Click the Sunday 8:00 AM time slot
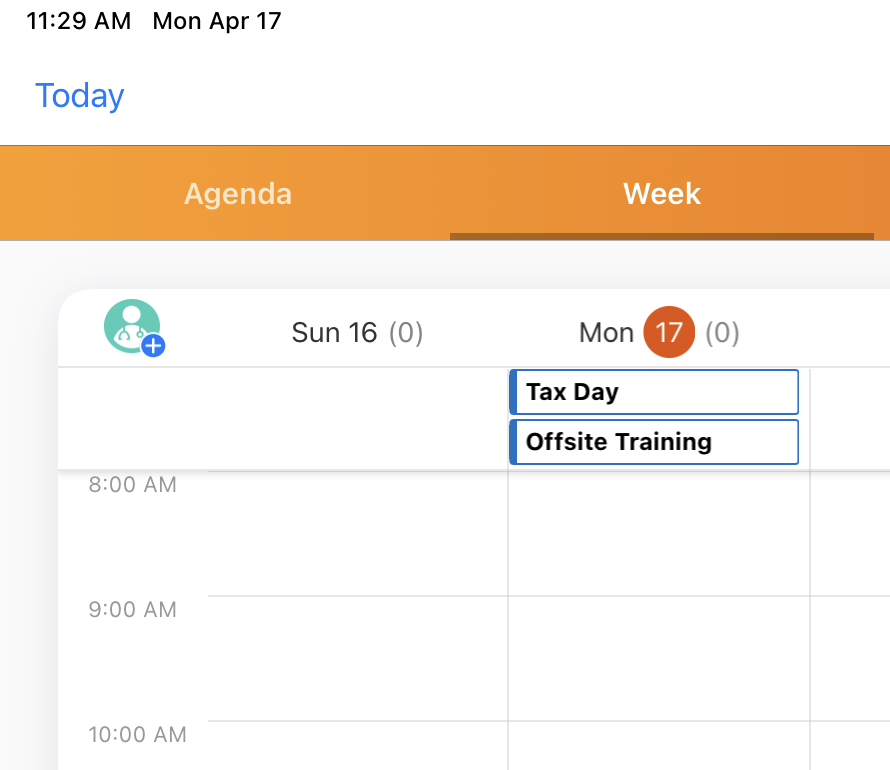 (x=358, y=535)
